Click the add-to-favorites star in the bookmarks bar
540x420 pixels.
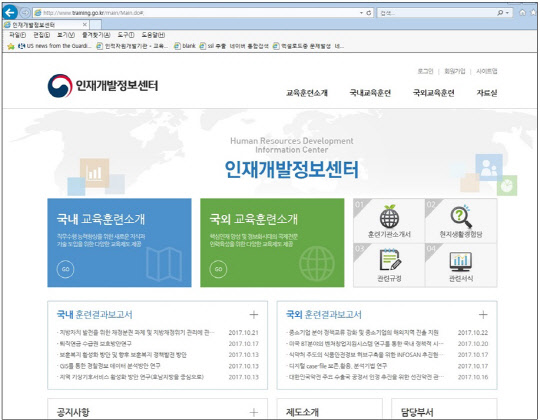(11, 46)
